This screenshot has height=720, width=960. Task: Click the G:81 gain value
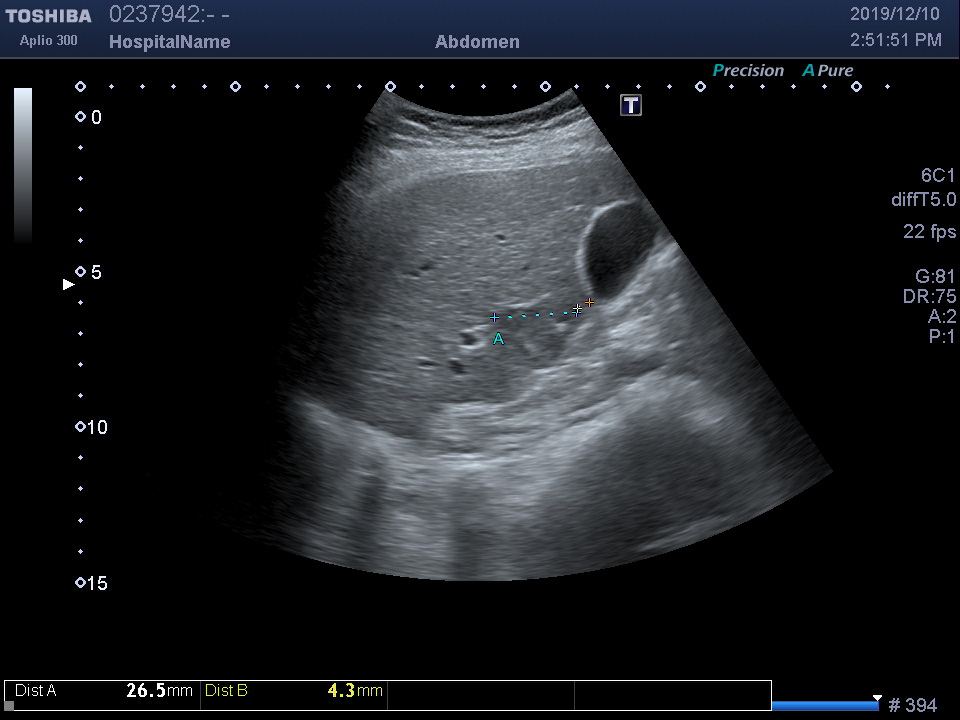point(935,277)
